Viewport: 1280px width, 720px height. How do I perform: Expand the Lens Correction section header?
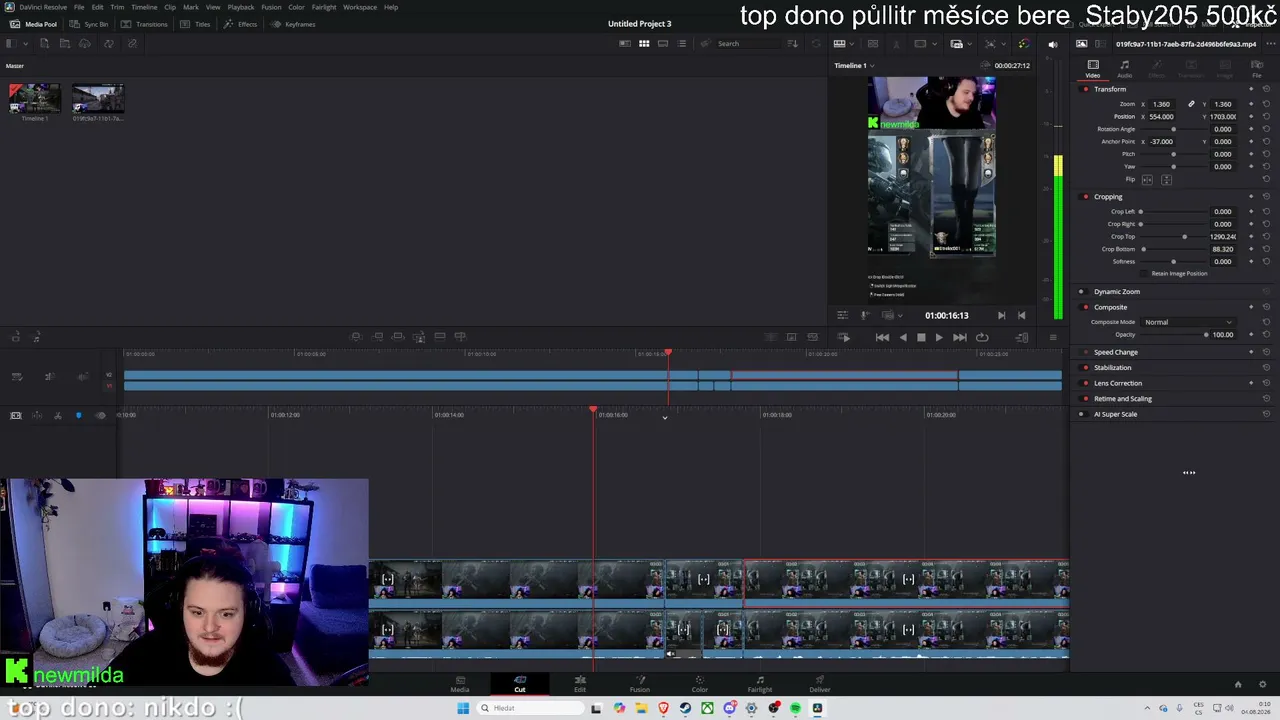[1118, 383]
